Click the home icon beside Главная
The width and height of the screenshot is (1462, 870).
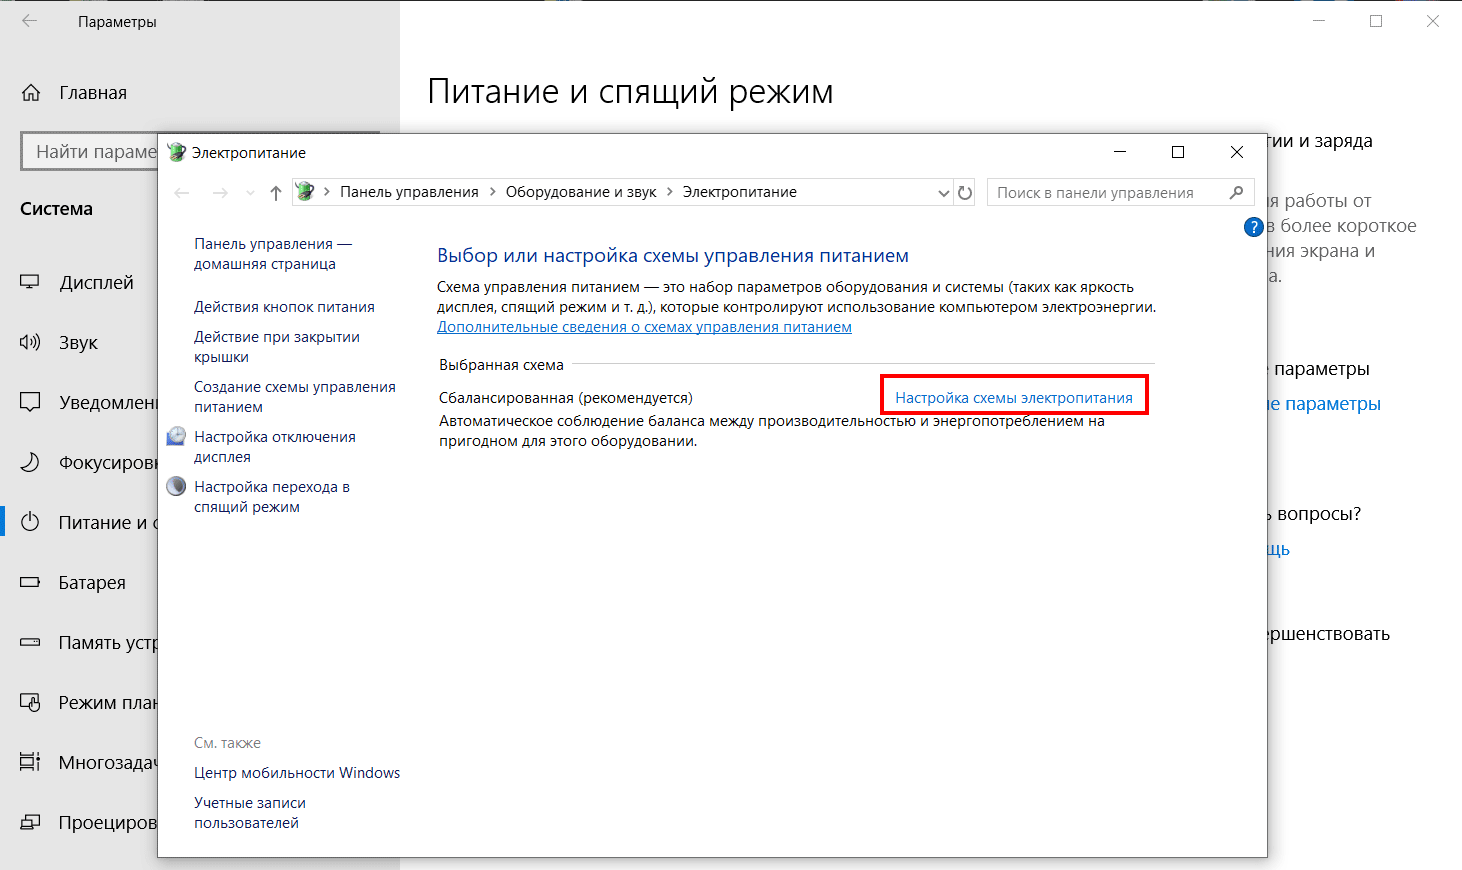tap(31, 93)
